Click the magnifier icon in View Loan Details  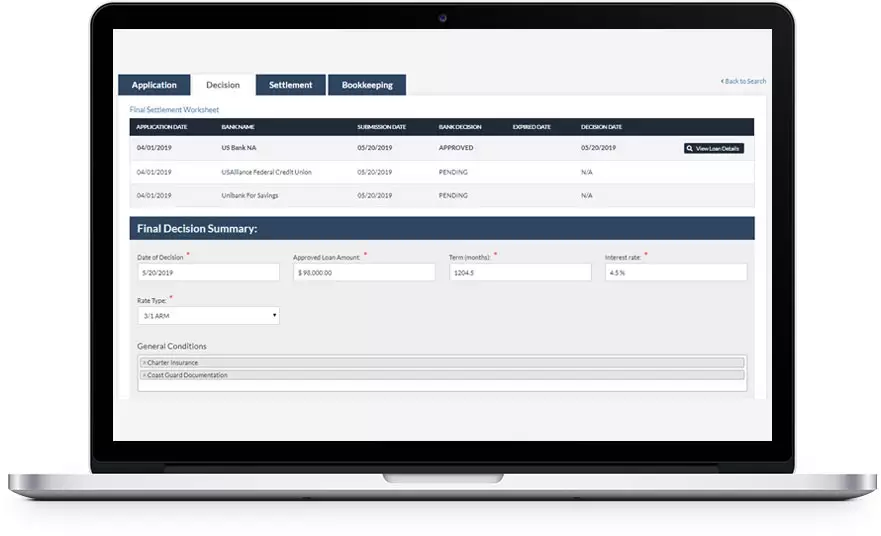(689, 148)
